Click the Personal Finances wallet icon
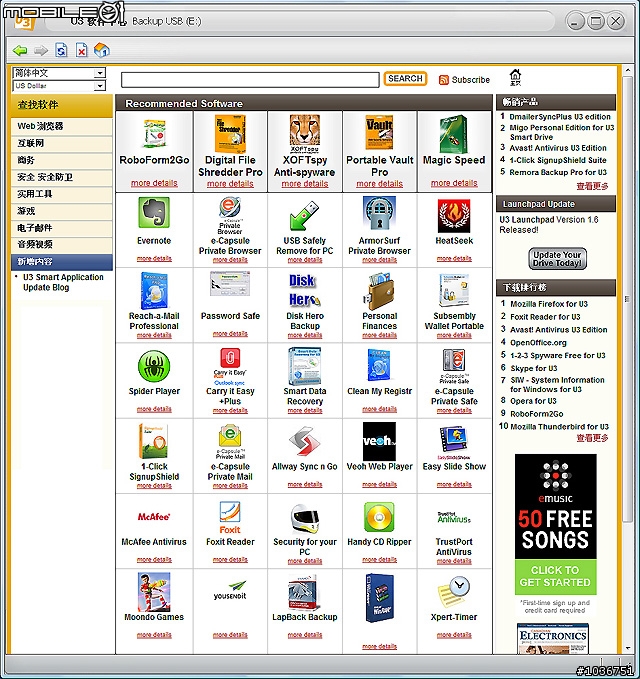Screen dimensions: 640x679 pyautogui.click(x=379, y=289)
